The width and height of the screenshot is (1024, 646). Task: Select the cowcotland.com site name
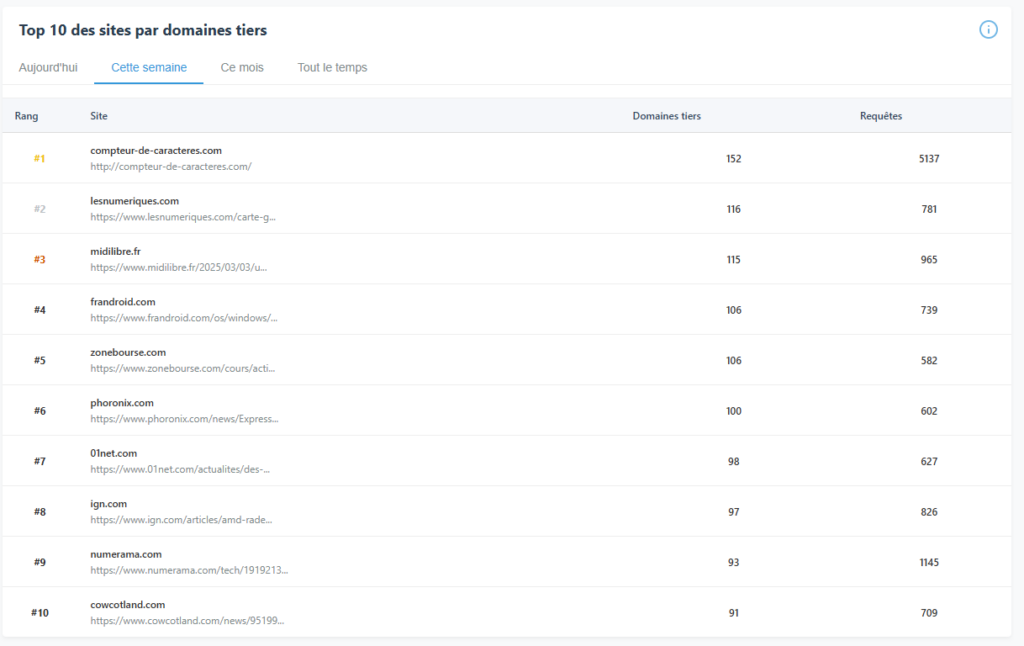127,605
